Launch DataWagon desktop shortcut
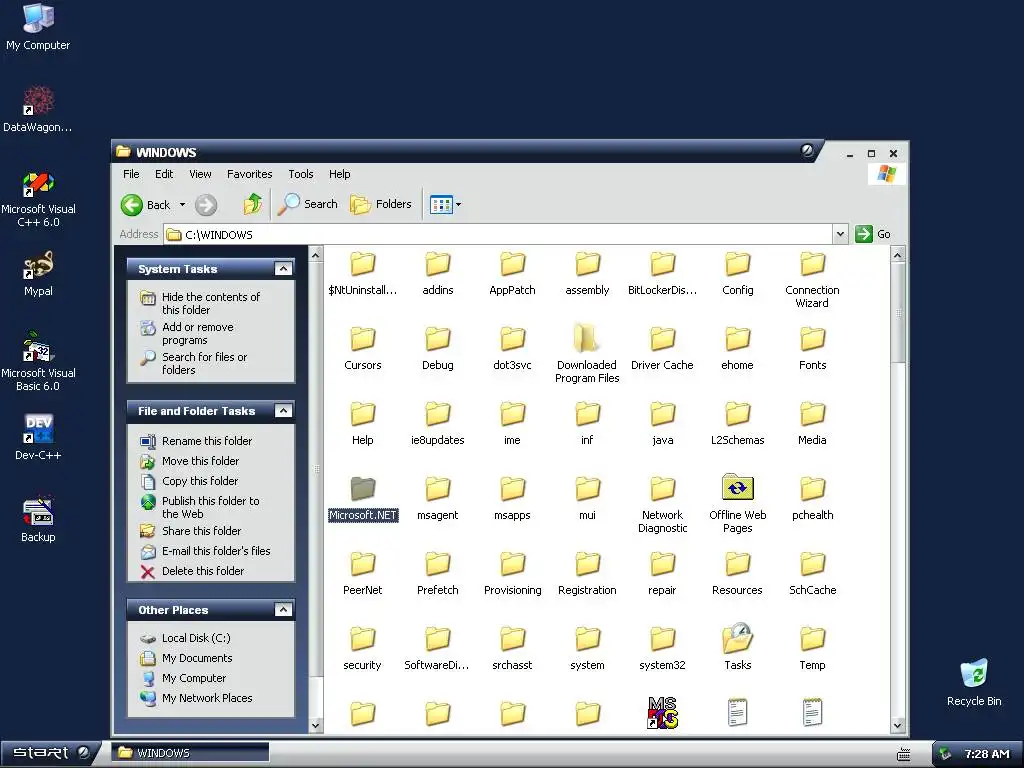 [38, 109]
